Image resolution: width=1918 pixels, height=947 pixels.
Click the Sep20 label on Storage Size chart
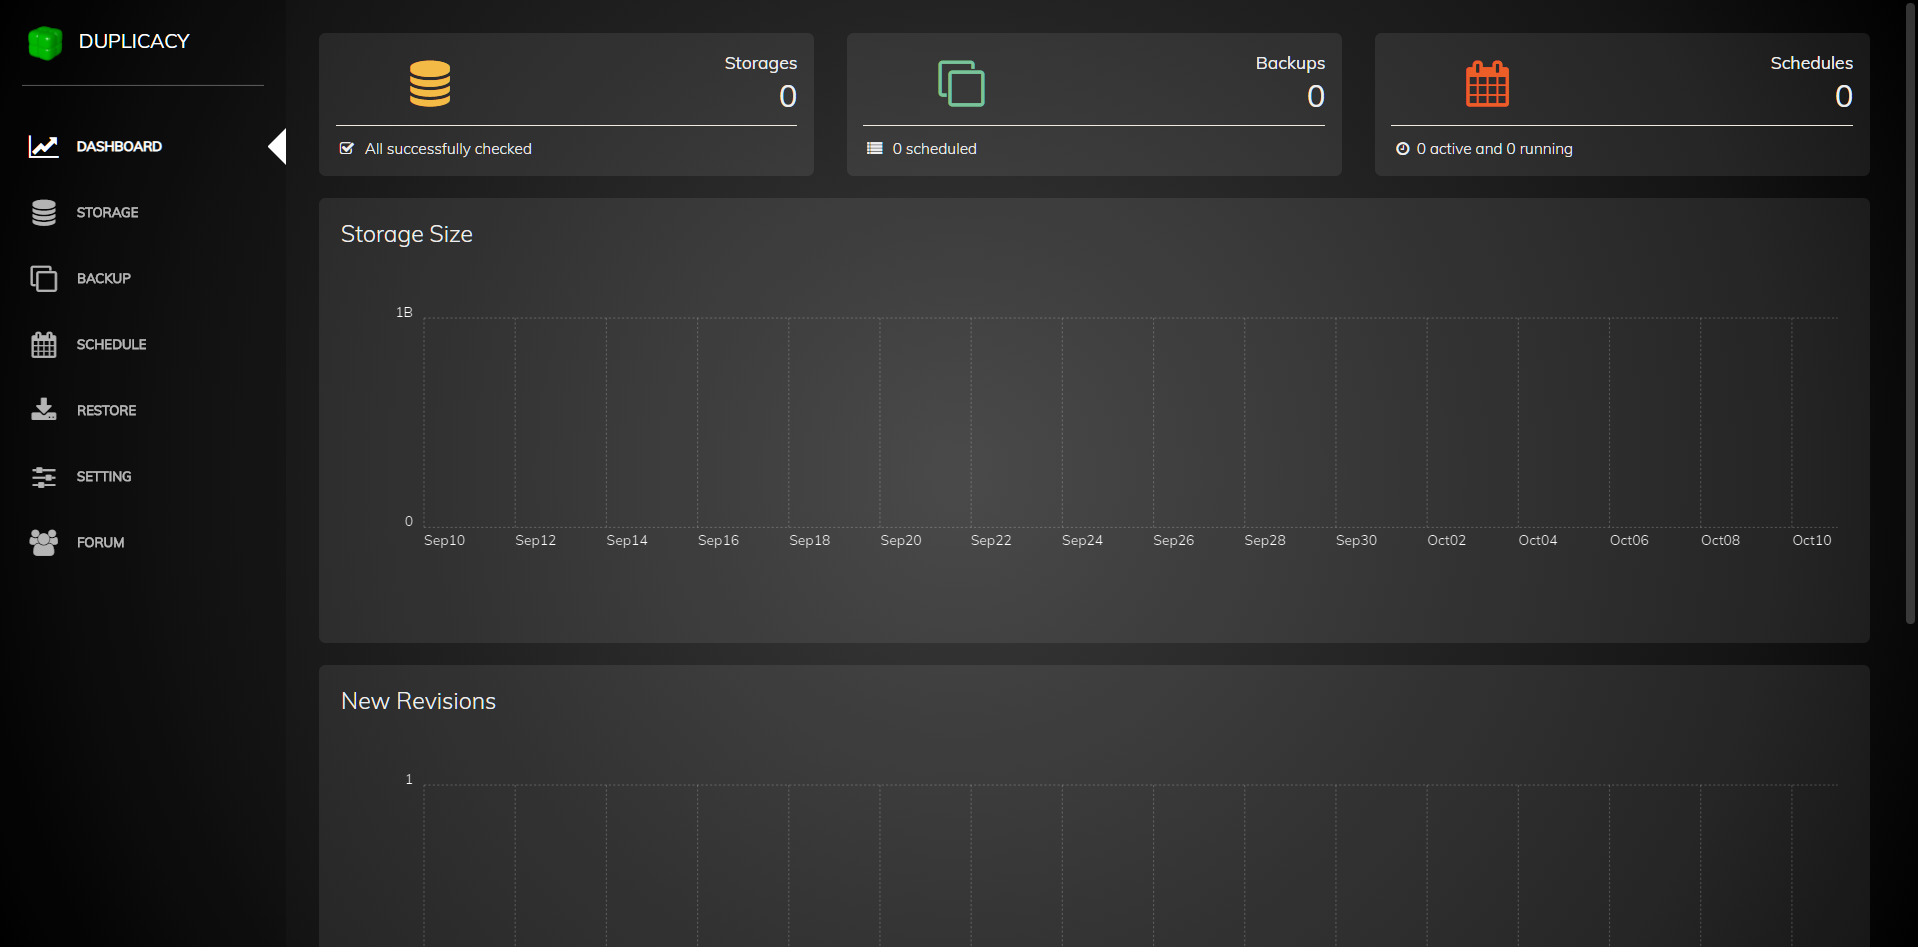[x=900, y=541]
